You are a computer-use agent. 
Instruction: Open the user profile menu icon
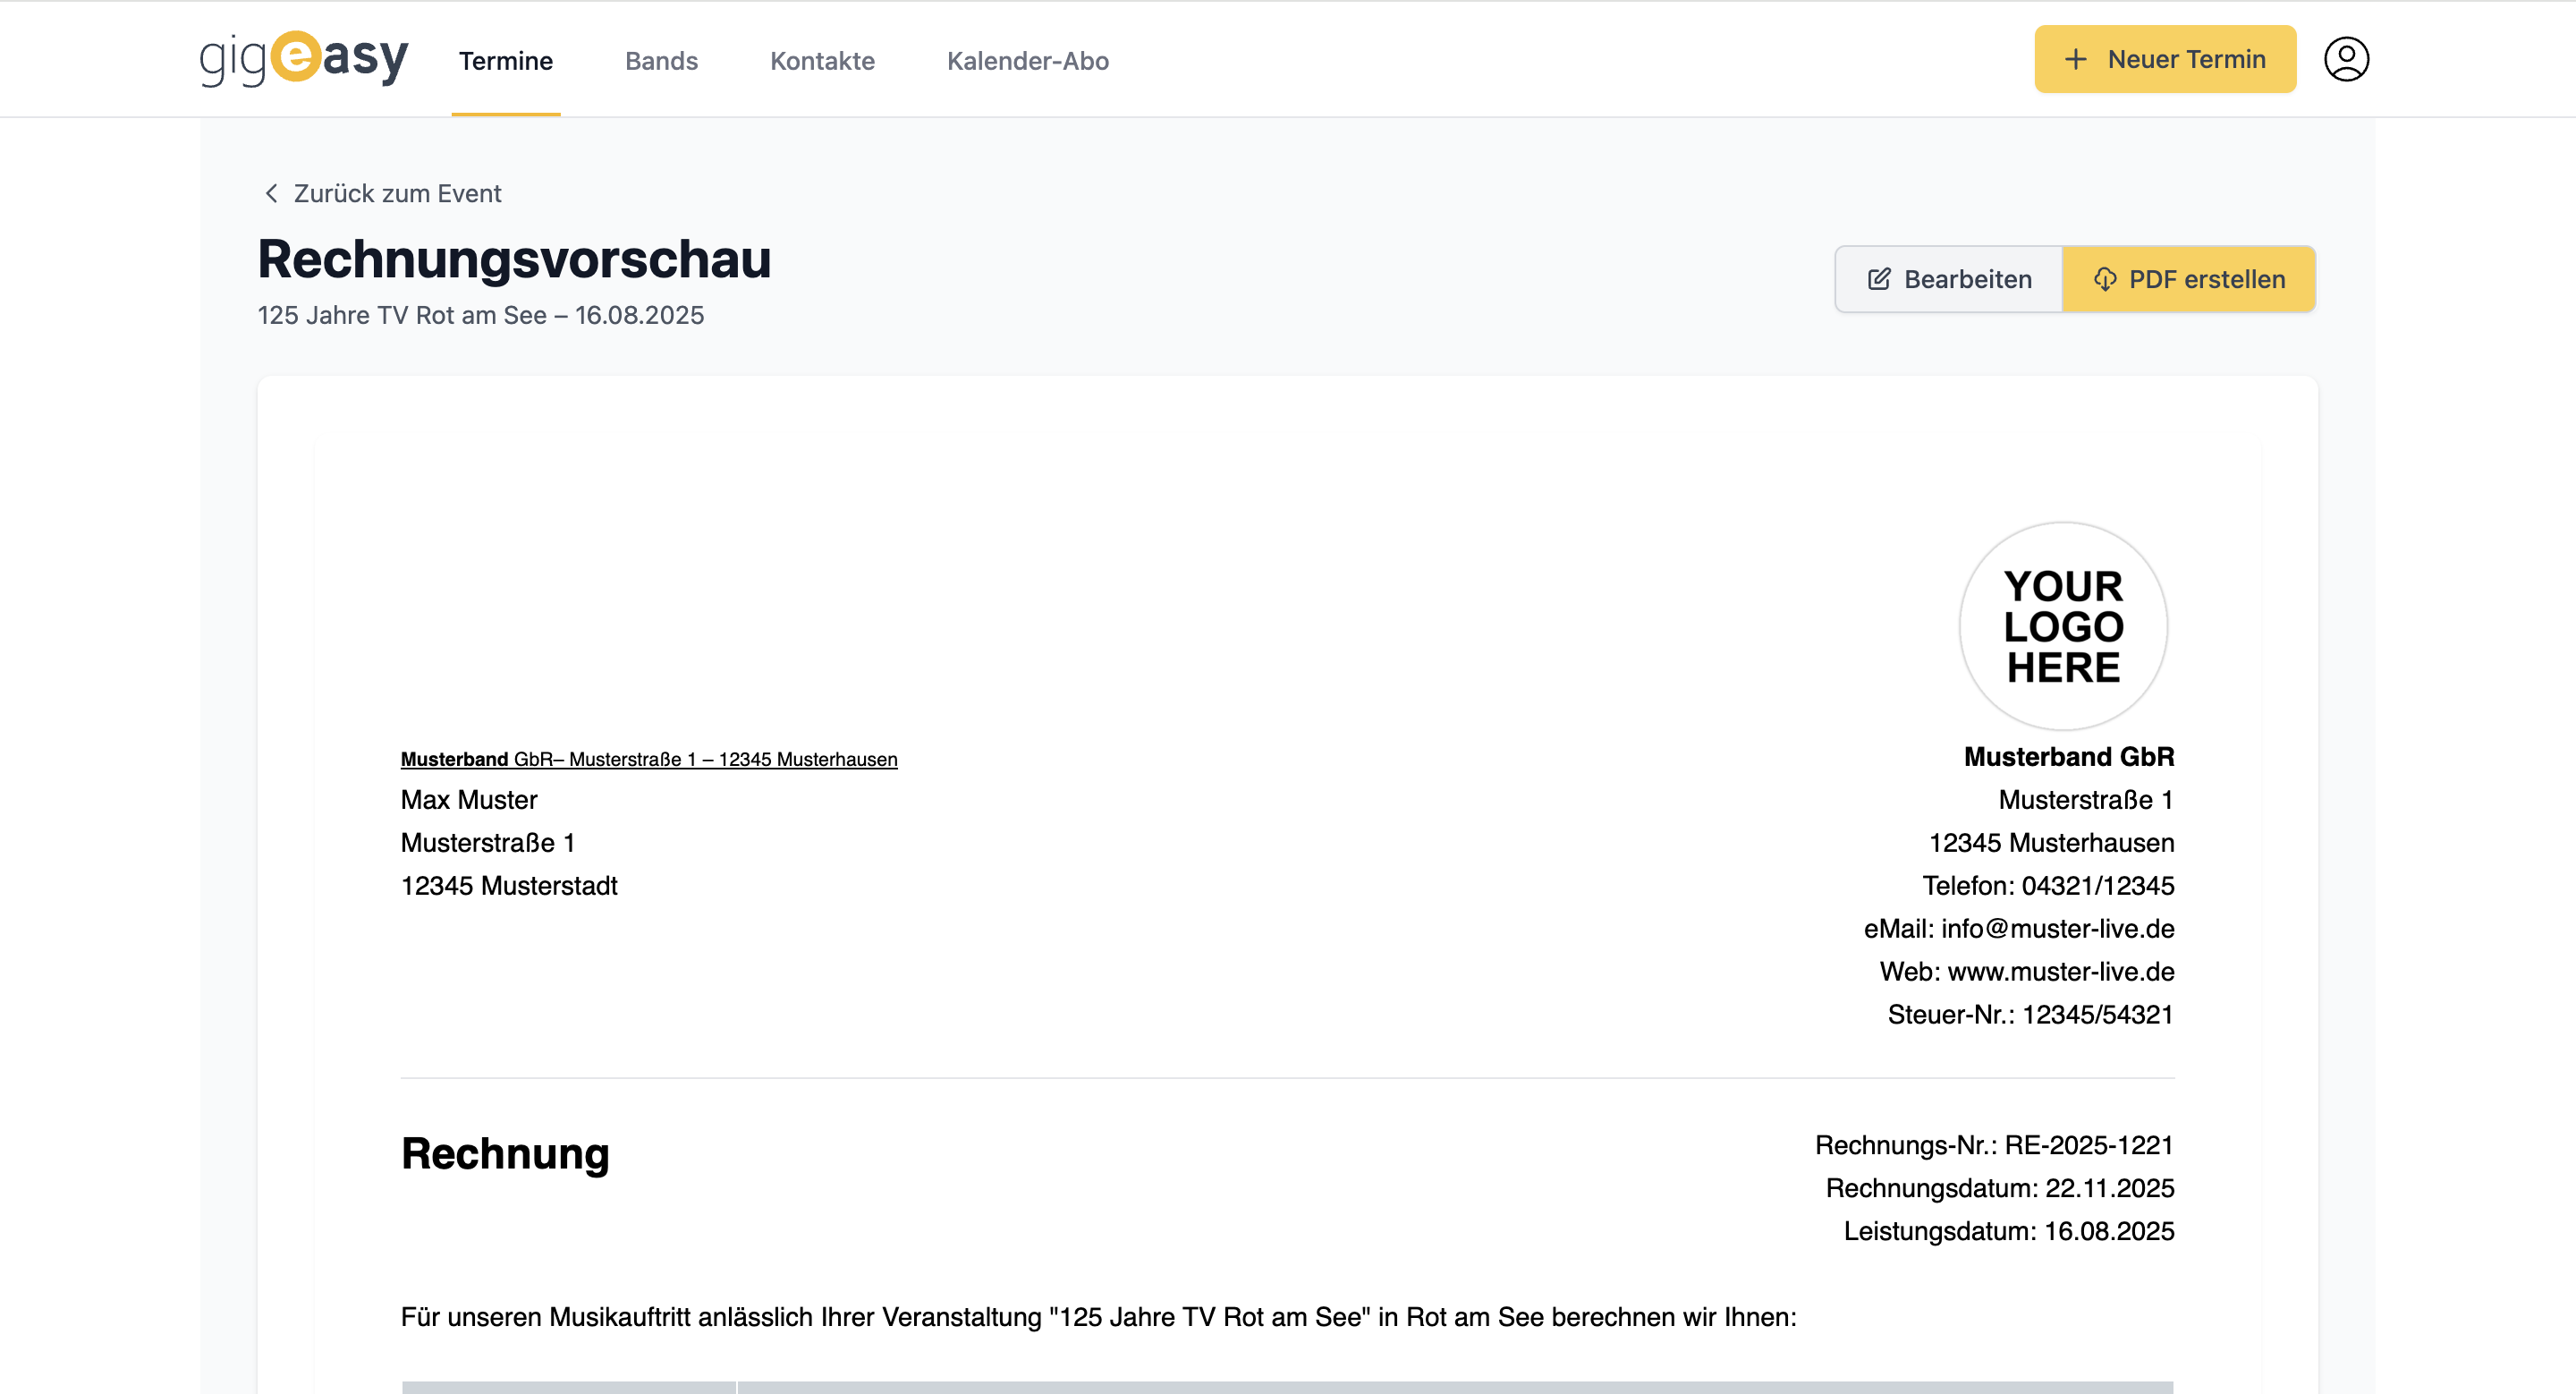pos(2346,59)
